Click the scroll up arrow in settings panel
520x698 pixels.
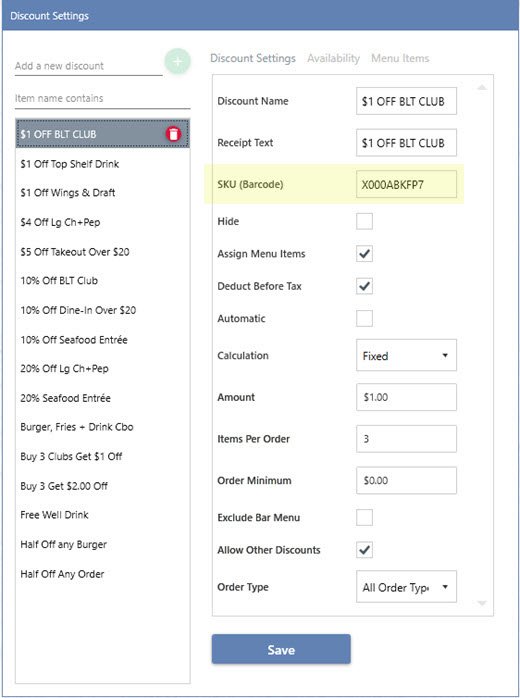coord(482,88)
